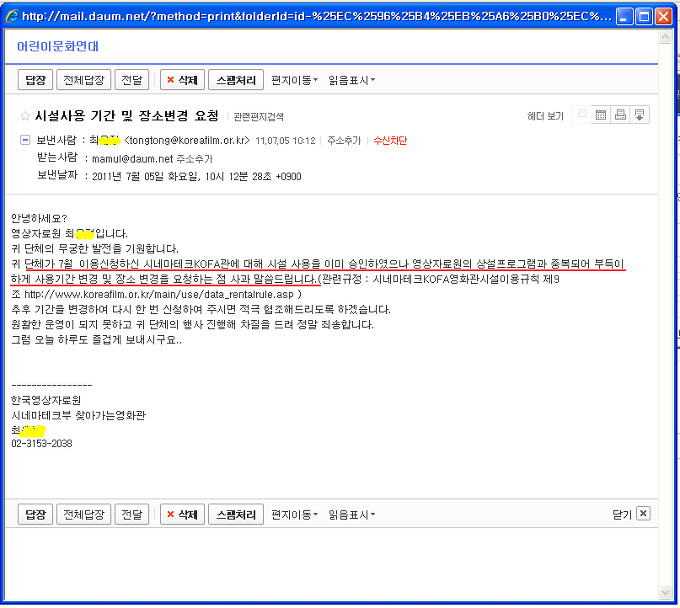Click the scrollbar down arrow
Viewport: 680px width, 608px height.
(x=665, y=592)
